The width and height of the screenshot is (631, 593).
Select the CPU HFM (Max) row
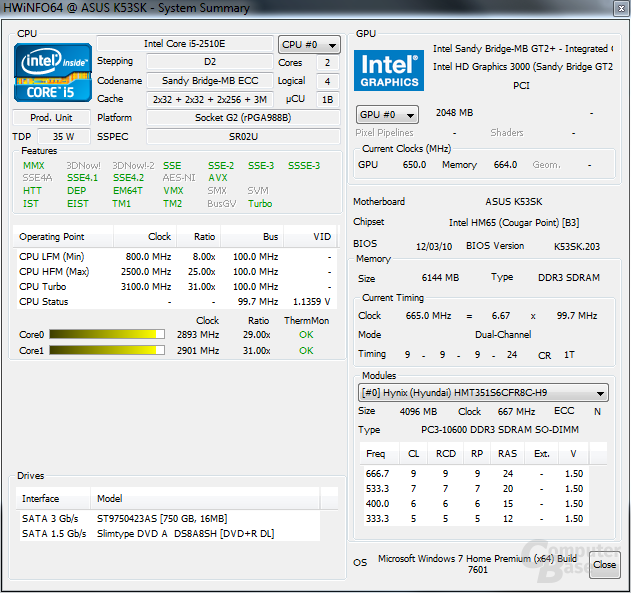tap(175, 272)
